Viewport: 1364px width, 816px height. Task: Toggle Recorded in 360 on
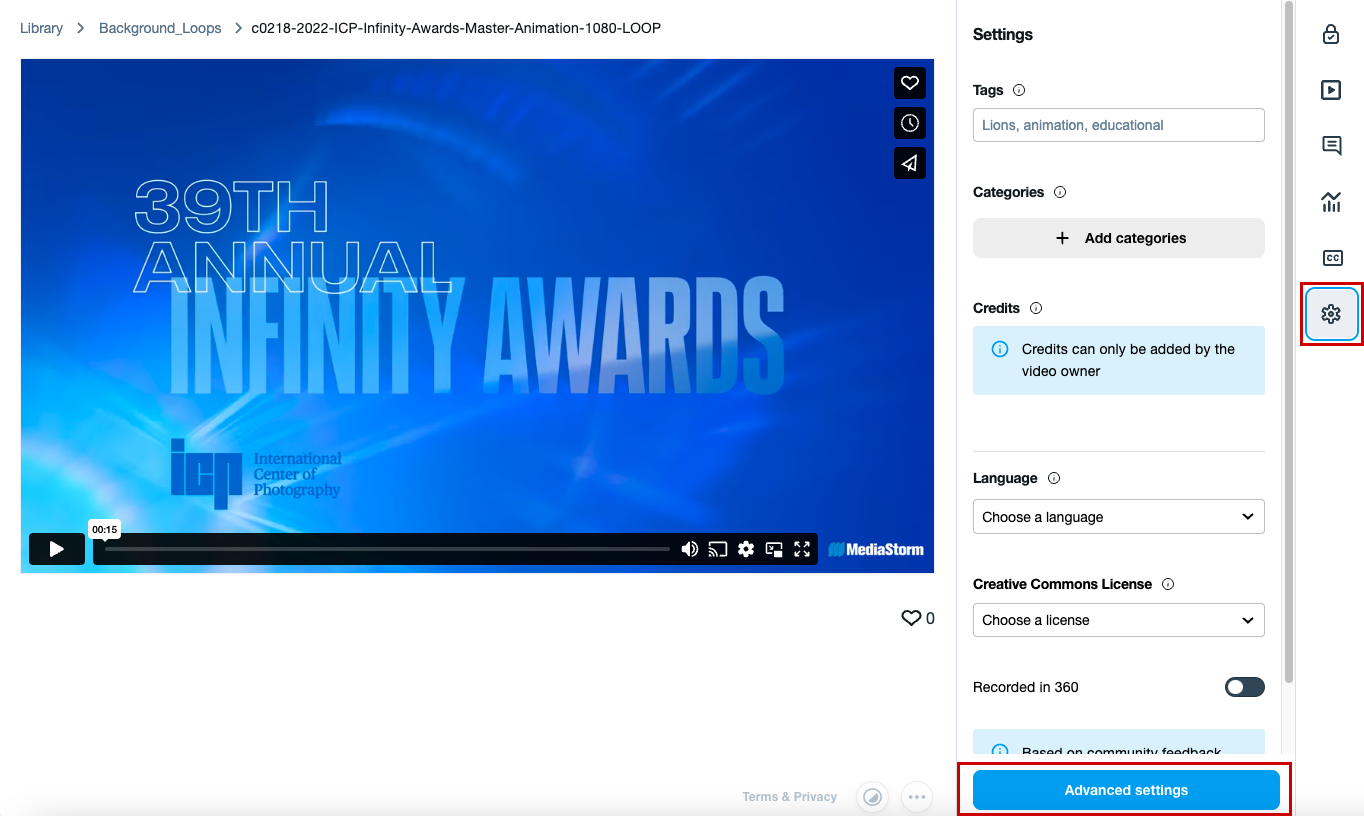(x=1243, y=687)
